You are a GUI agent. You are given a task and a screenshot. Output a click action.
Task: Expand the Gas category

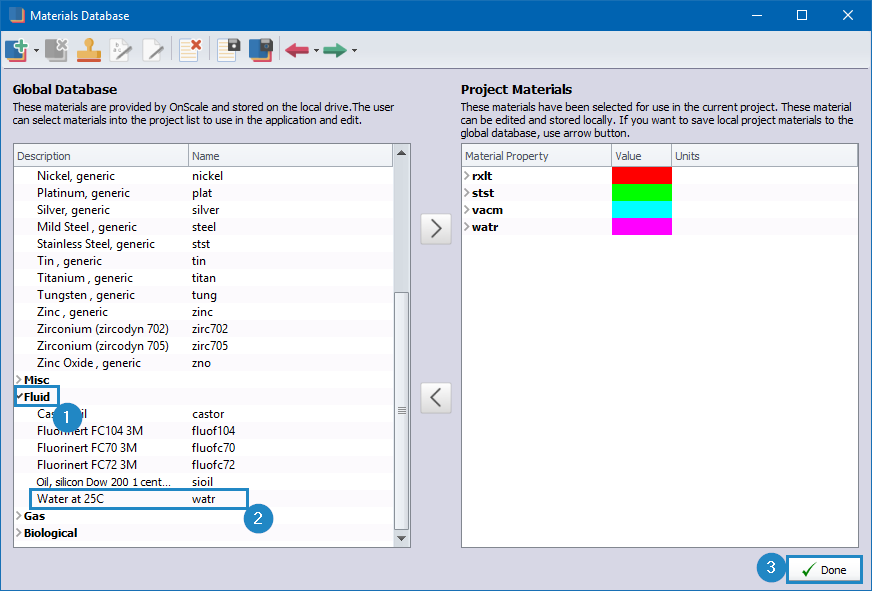click(x=19, y=516)
